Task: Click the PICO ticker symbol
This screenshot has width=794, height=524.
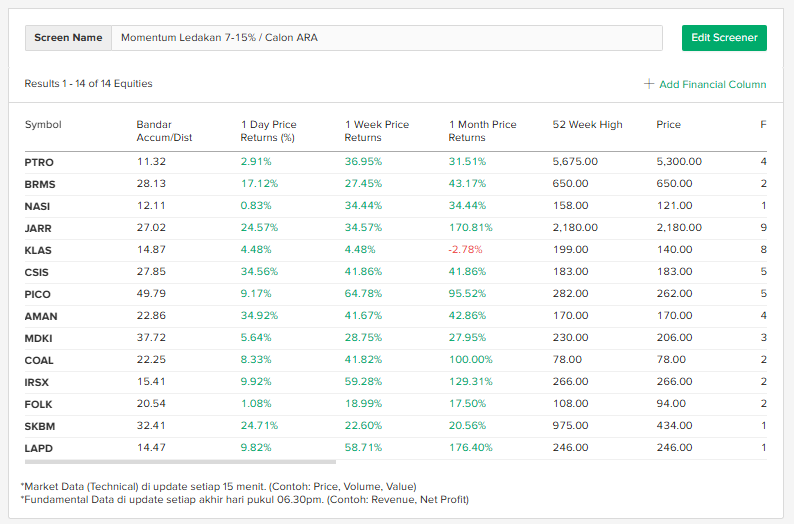Action: 38,294
